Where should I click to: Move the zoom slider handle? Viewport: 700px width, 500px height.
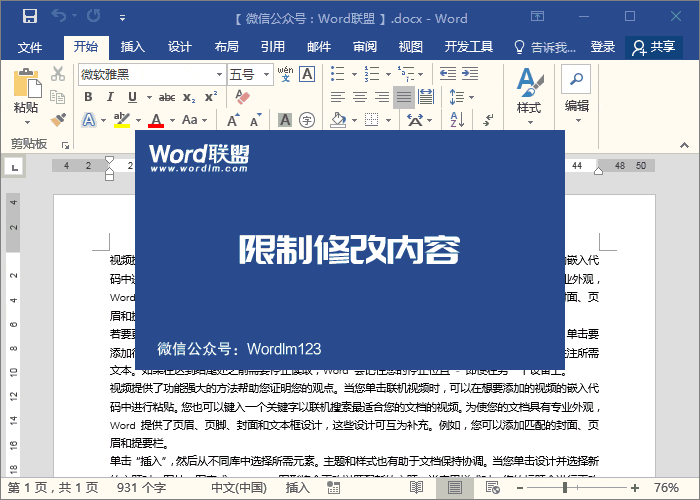coord(565,488)
